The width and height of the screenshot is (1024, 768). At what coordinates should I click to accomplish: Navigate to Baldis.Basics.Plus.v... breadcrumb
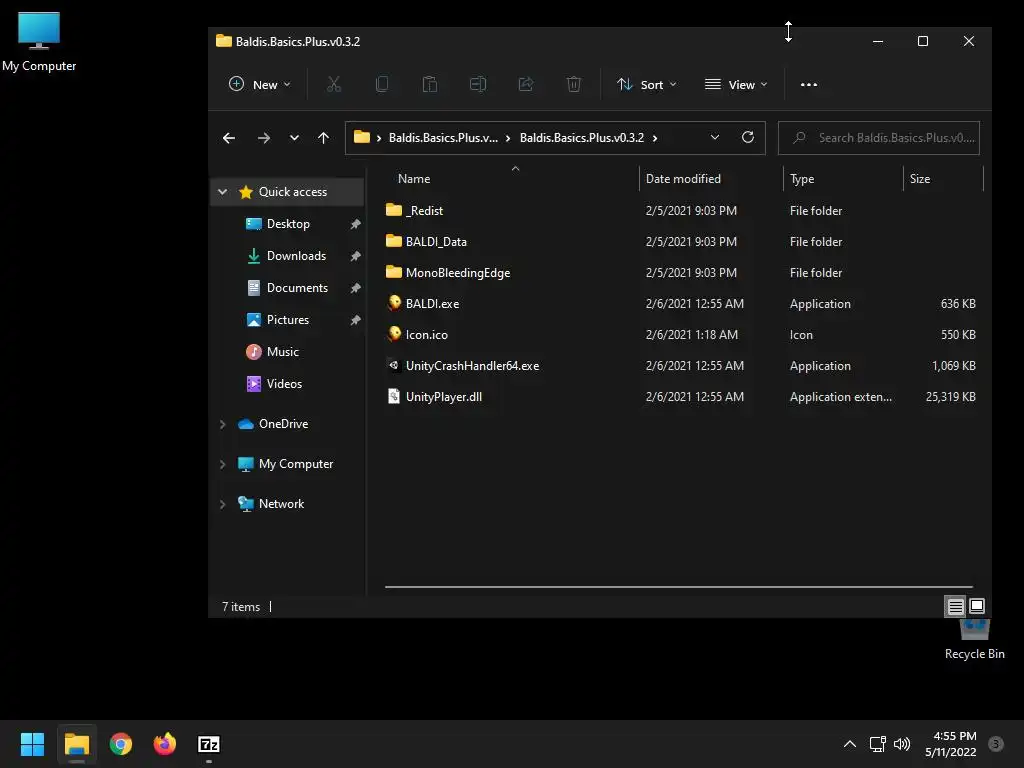pos(443,138)
